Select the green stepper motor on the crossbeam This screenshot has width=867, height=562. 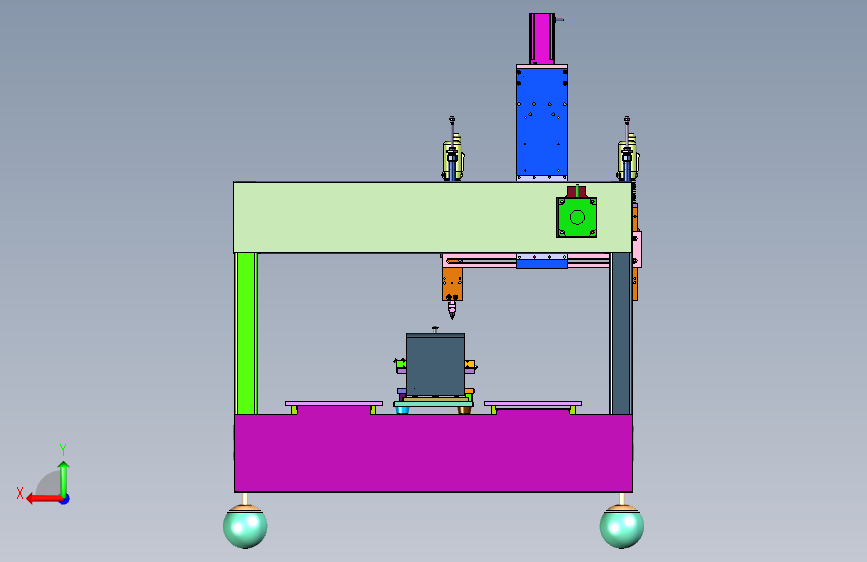[576, 217]
